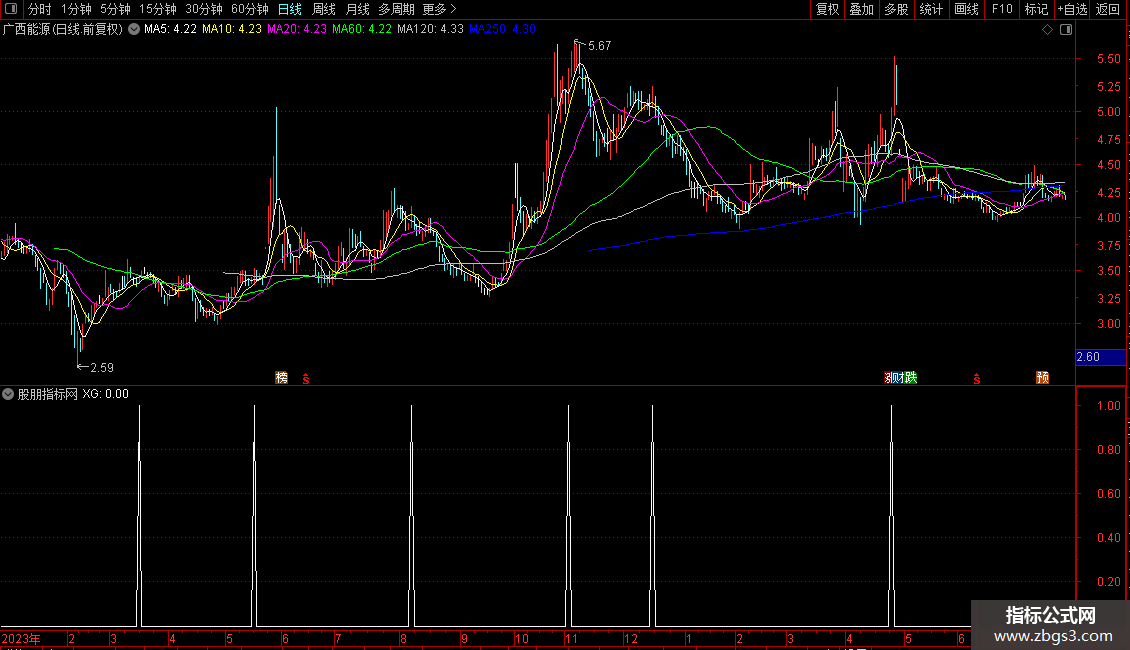Click month 11 on the time axis

pos(571,639)
